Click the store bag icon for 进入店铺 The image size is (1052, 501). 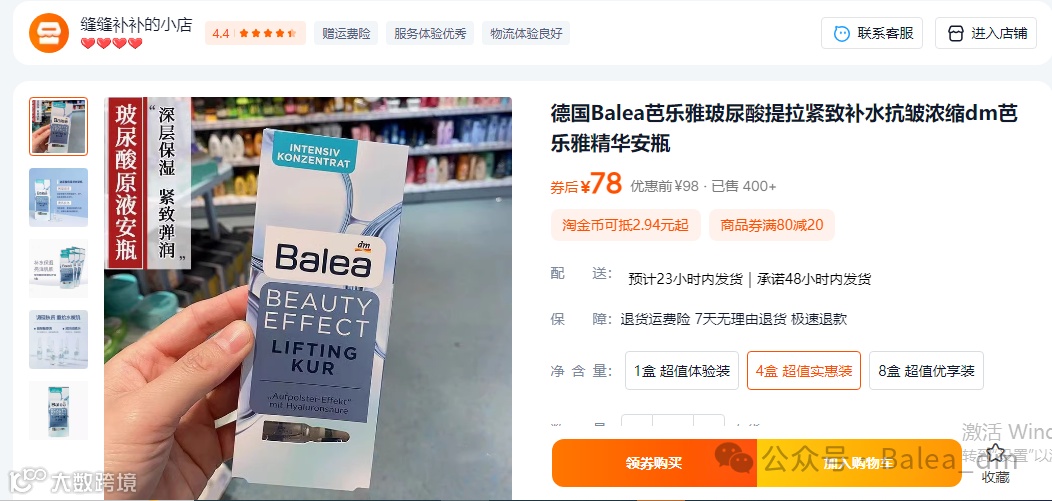click(955, 34)
